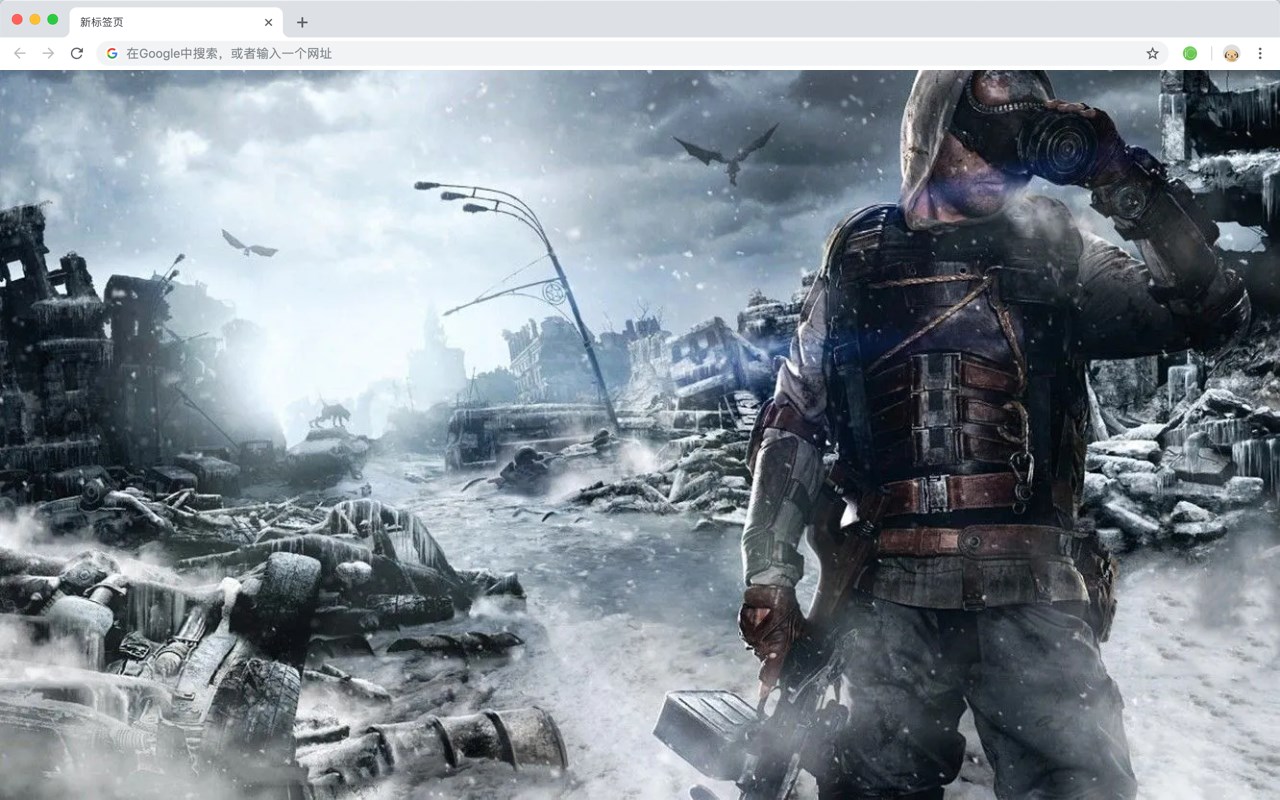Minimize the window with the yellow button
1280x800 pixels.
(x=35, y=19)
